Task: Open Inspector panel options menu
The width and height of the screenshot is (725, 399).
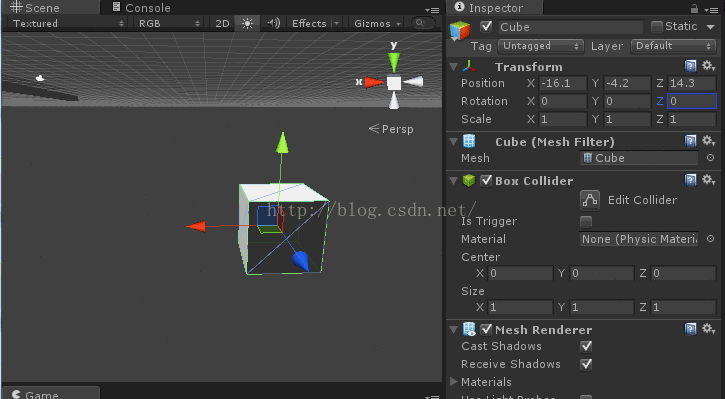Action: pyautogui.click(x=711, y=9)
